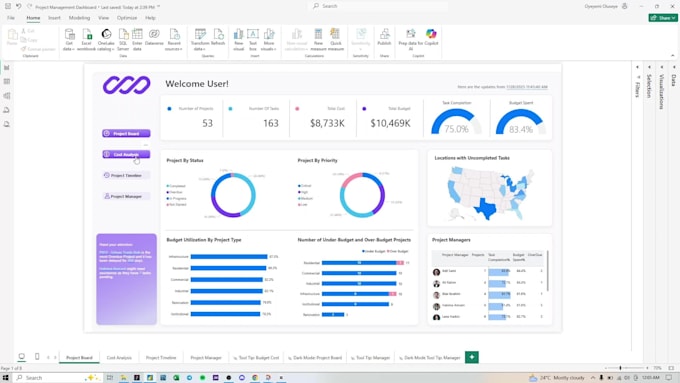Open the More visuals dropdown
Image resolution: width=680 pixels, height=383 pixels.
click(x=269, y=40)
